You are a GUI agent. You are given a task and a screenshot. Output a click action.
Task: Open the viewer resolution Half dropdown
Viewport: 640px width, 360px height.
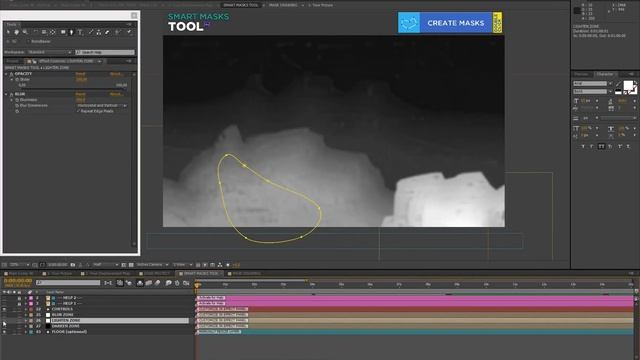[x=105, y=265]
